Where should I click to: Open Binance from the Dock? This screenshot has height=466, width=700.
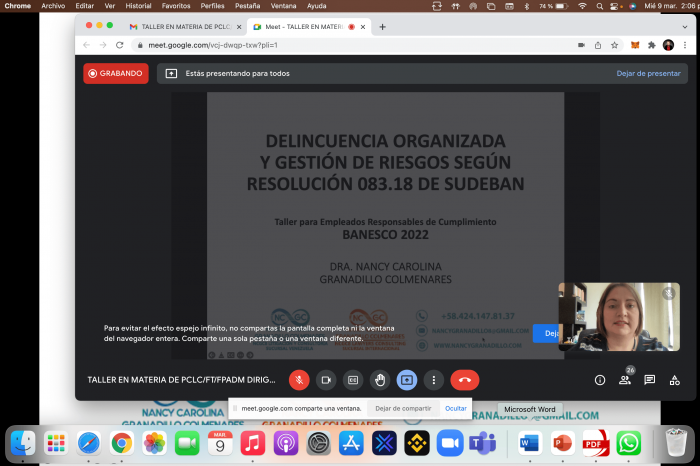tap(417, 443)
